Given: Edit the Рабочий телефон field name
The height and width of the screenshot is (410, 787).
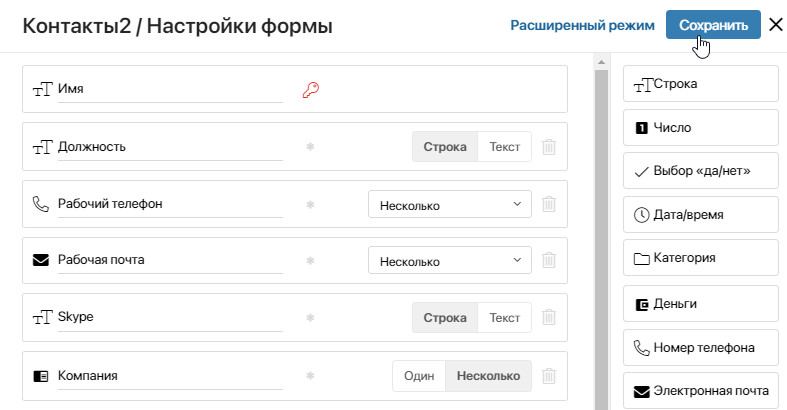Looking at the screenshot, I should [170, 204].
